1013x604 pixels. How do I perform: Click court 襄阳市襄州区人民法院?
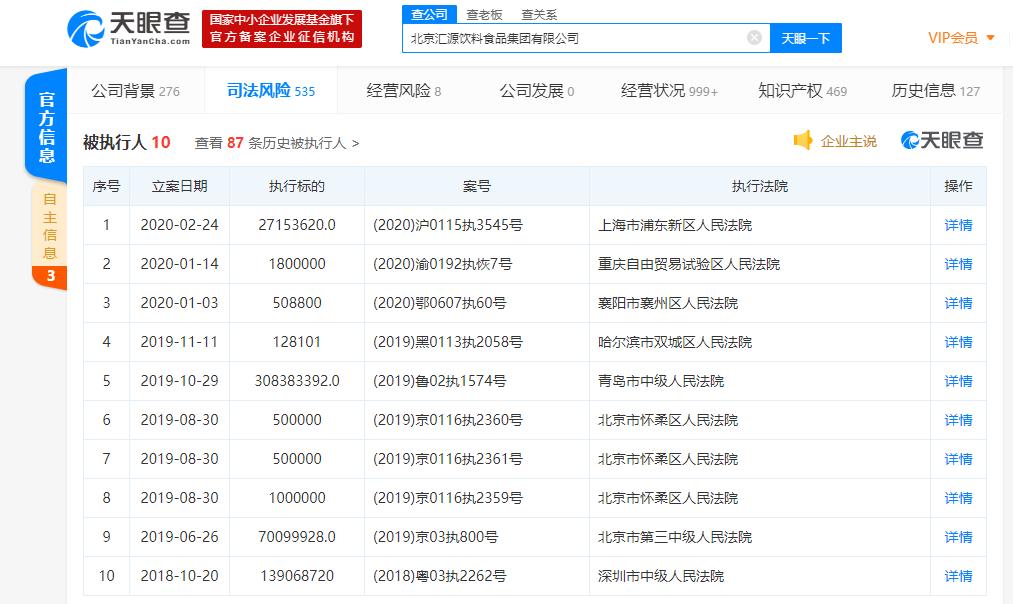[667, 303]
